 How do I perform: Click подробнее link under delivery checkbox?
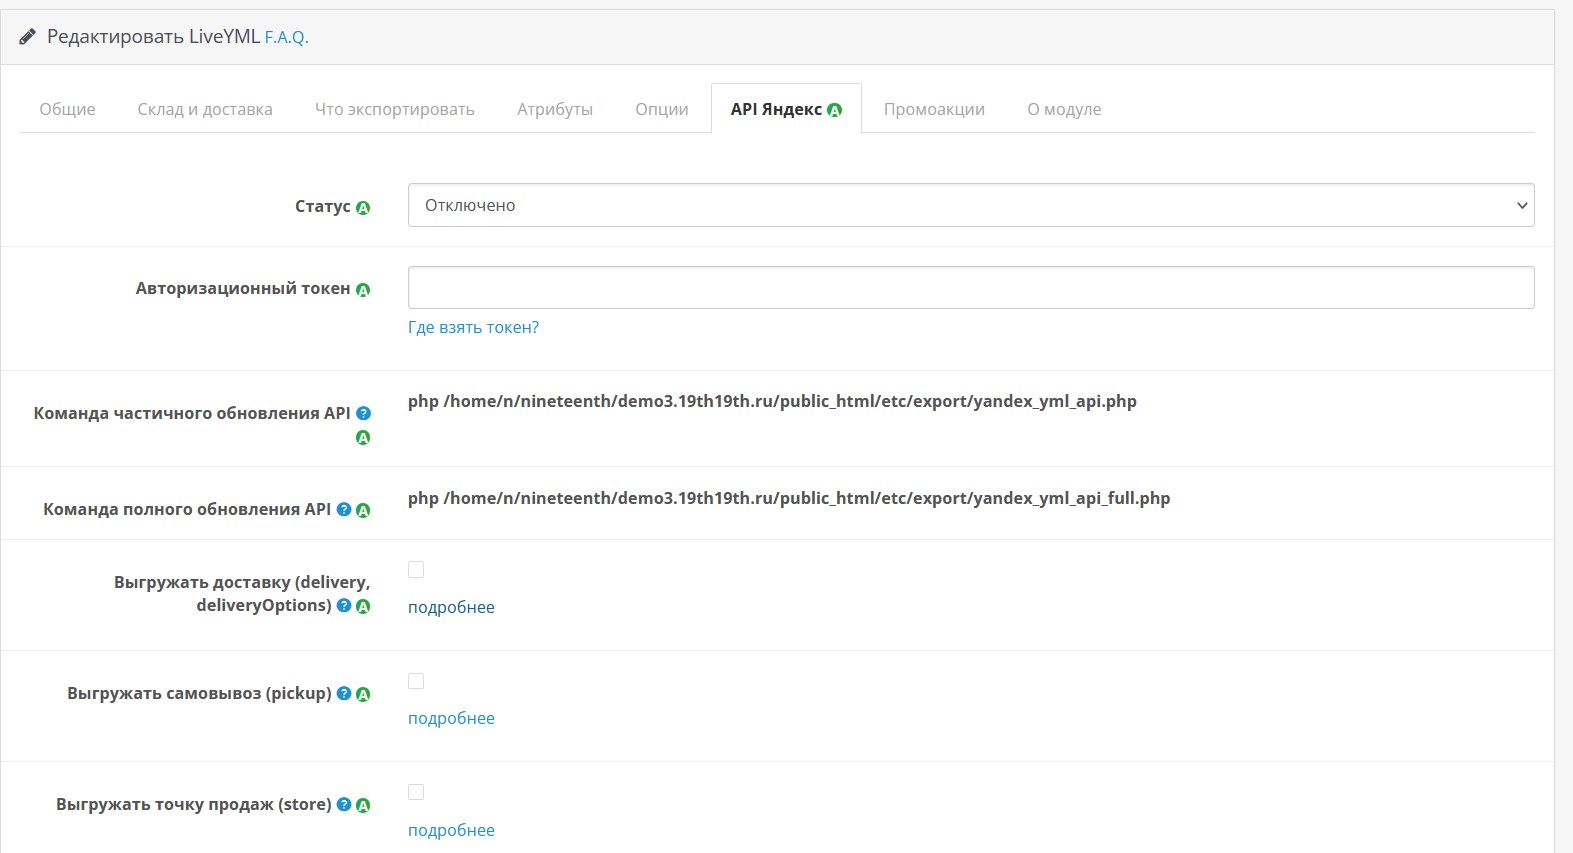point(451,607)
